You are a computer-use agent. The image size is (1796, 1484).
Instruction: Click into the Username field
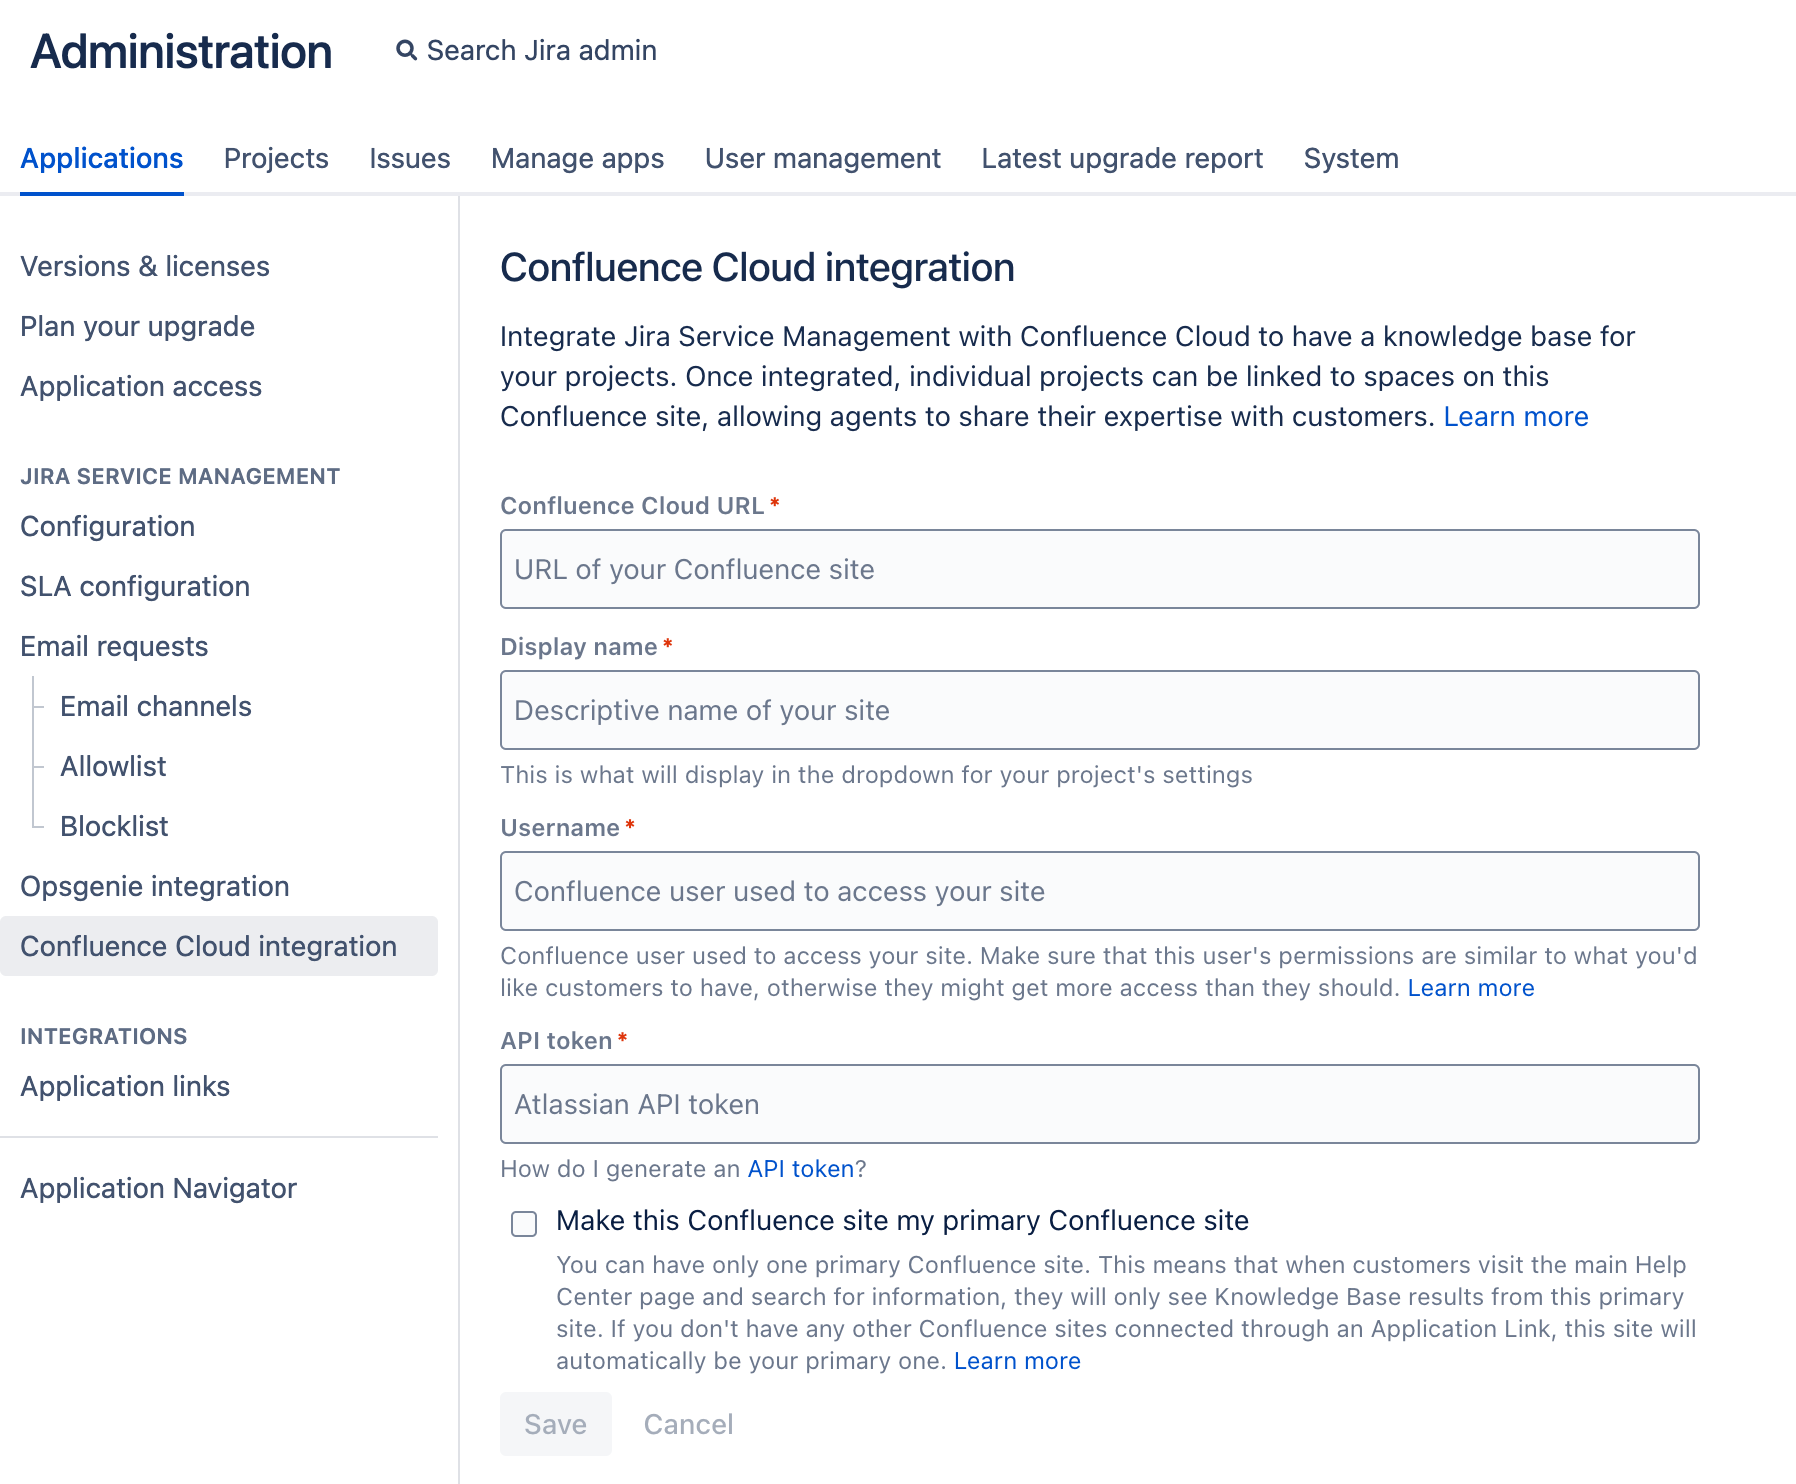pyautogui.click(x=1099, y=891)
